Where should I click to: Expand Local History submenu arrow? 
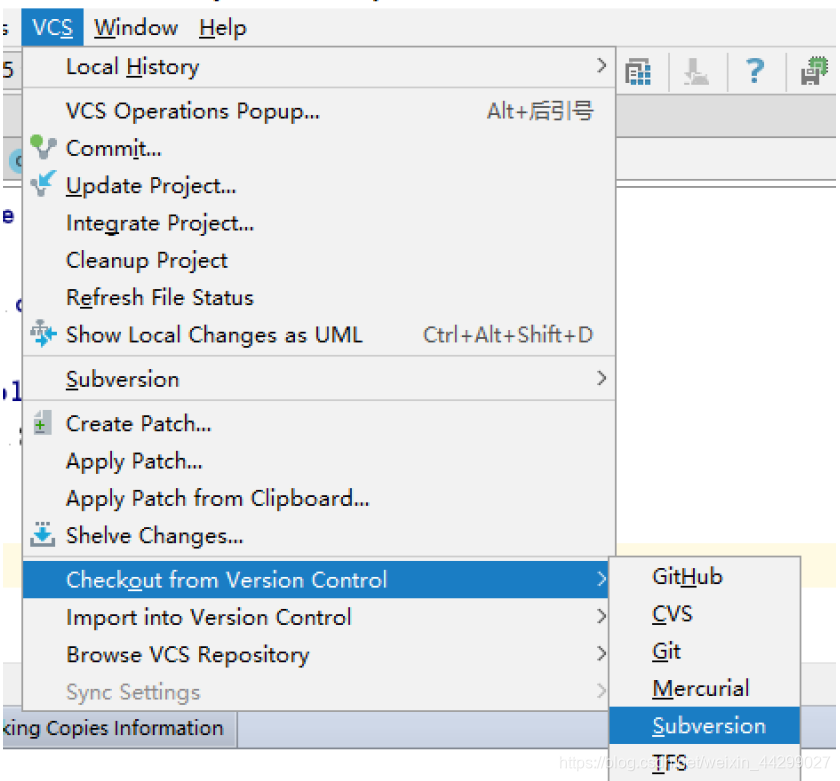pos(601,66)
